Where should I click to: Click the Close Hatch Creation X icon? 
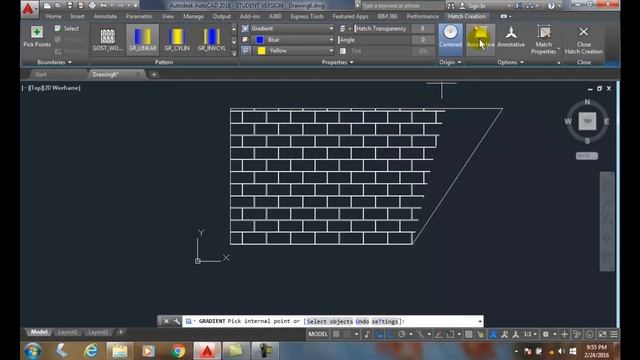coord(584,32)
